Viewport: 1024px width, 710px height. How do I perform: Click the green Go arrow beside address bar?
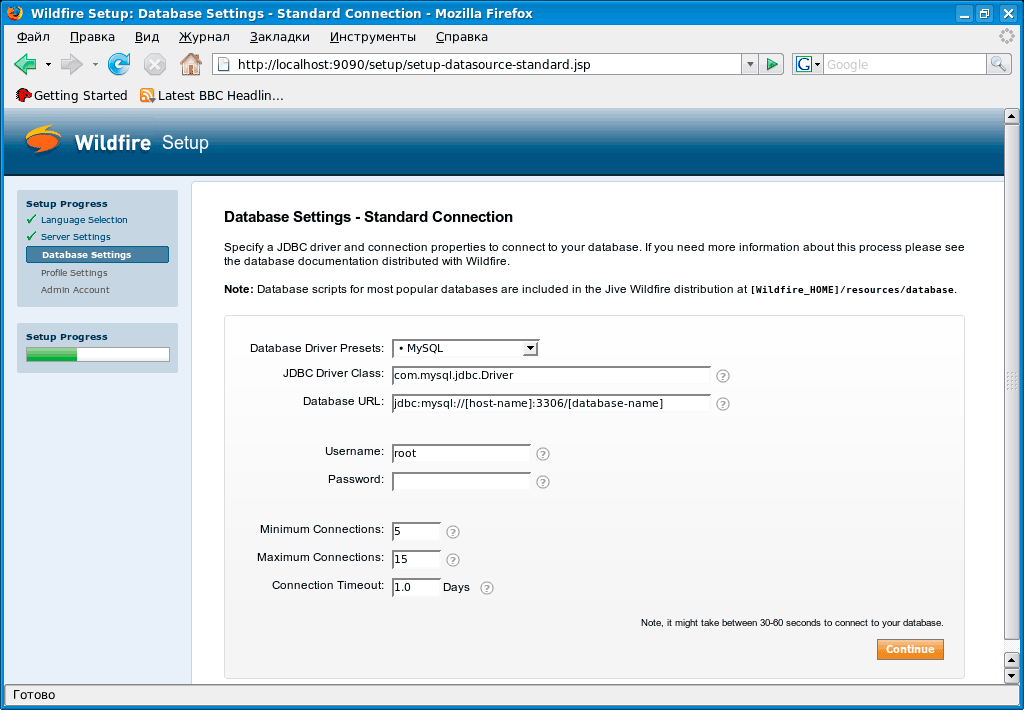tap(772, 64)
